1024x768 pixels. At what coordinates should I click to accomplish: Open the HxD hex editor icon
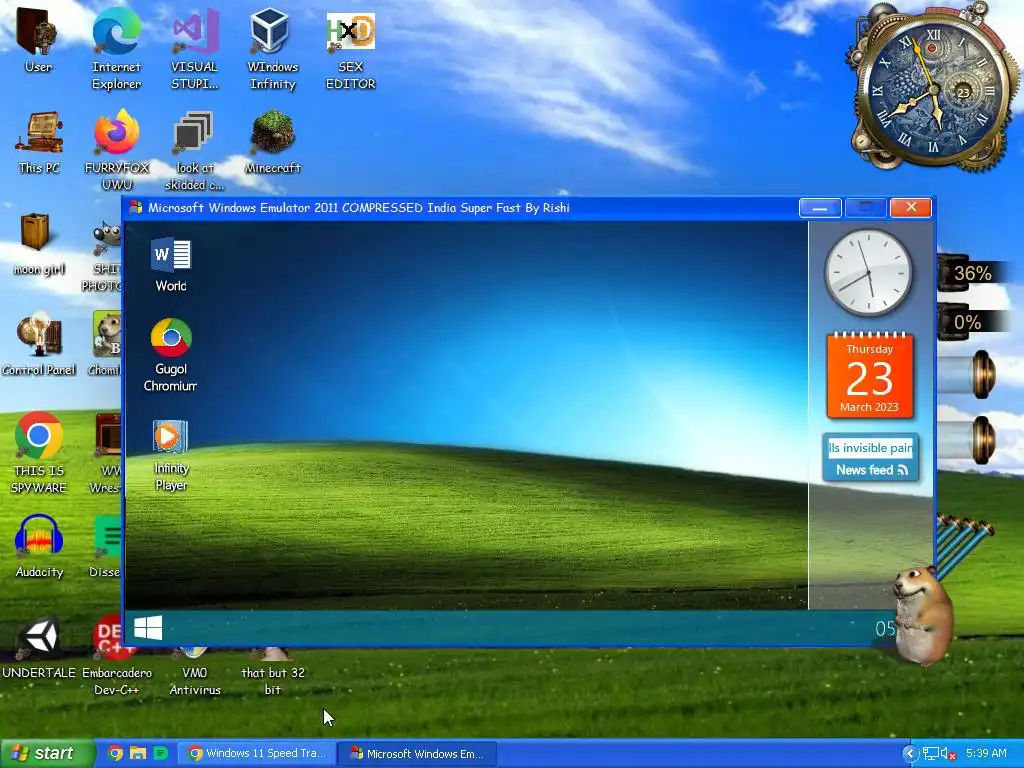click(x=350, y=33)
